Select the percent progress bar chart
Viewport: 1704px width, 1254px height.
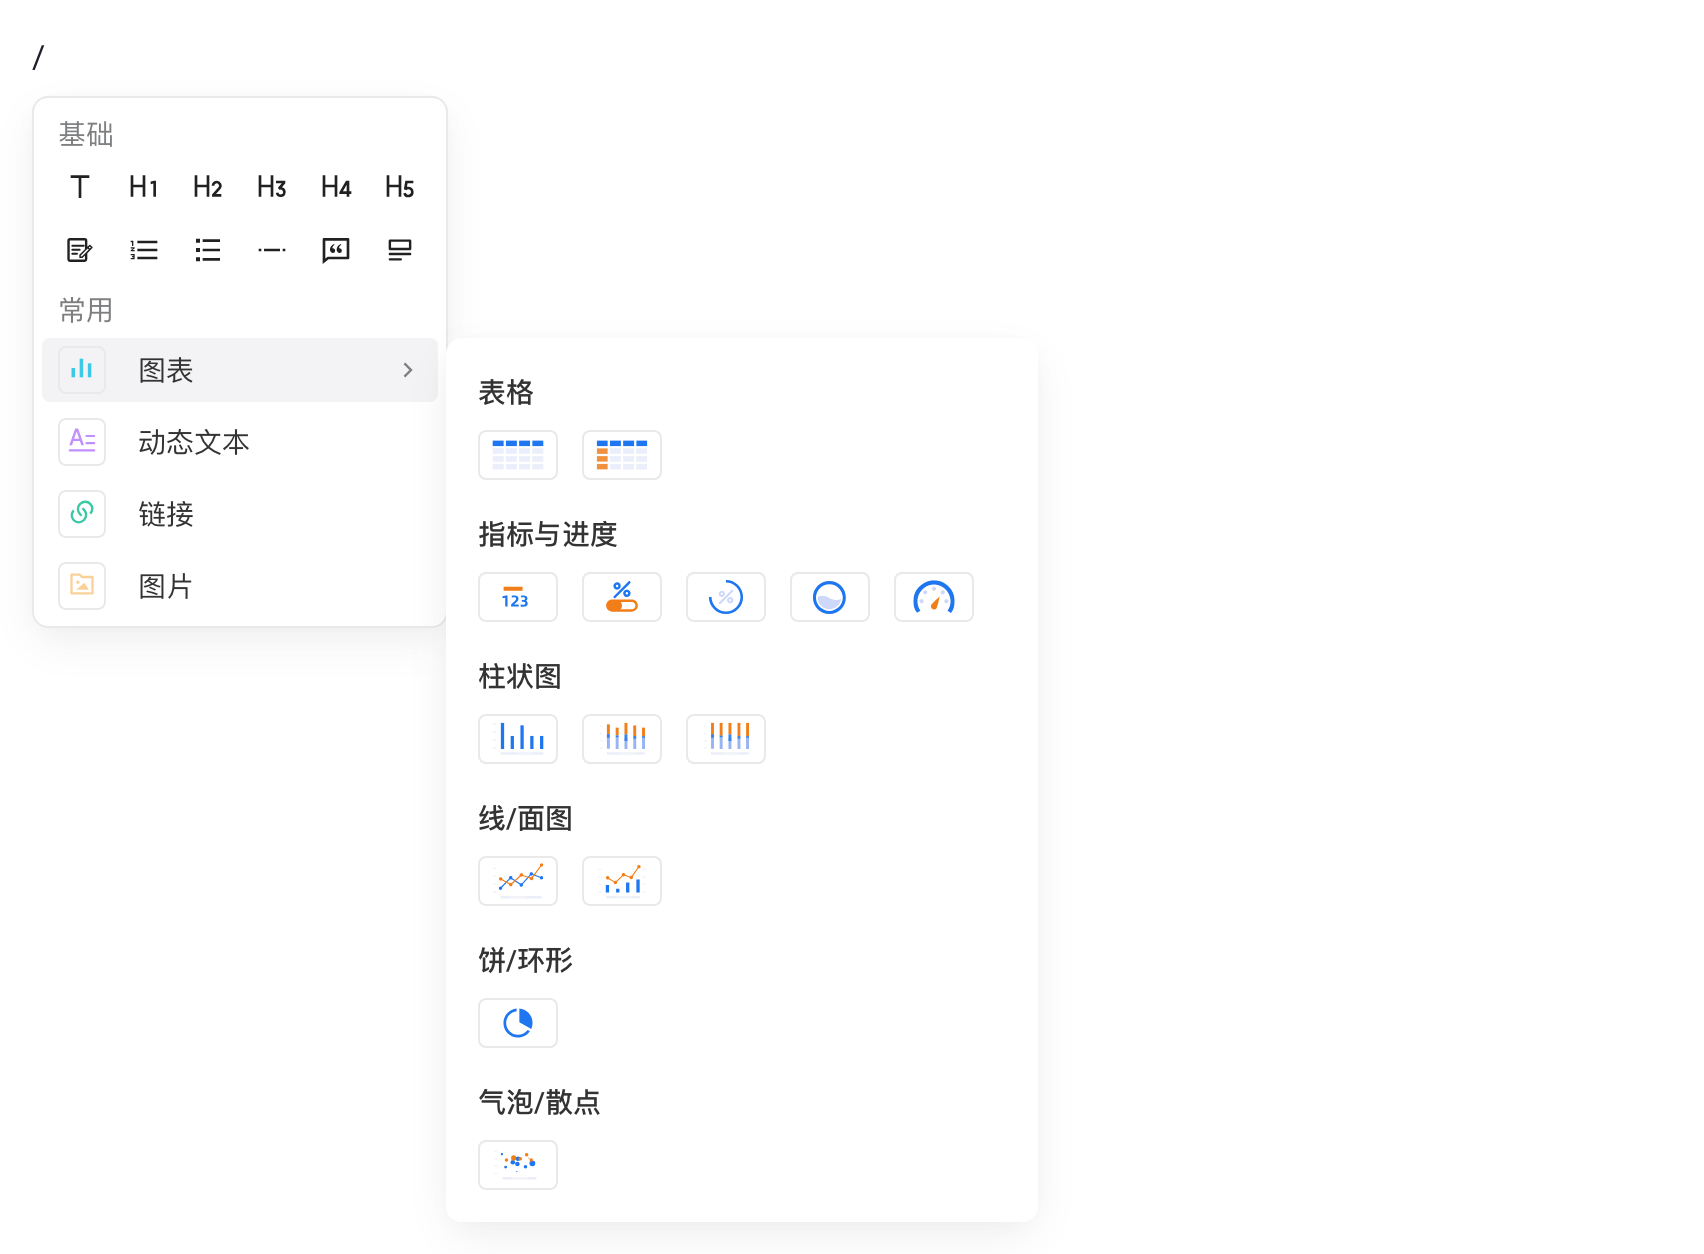pos(622,597)
